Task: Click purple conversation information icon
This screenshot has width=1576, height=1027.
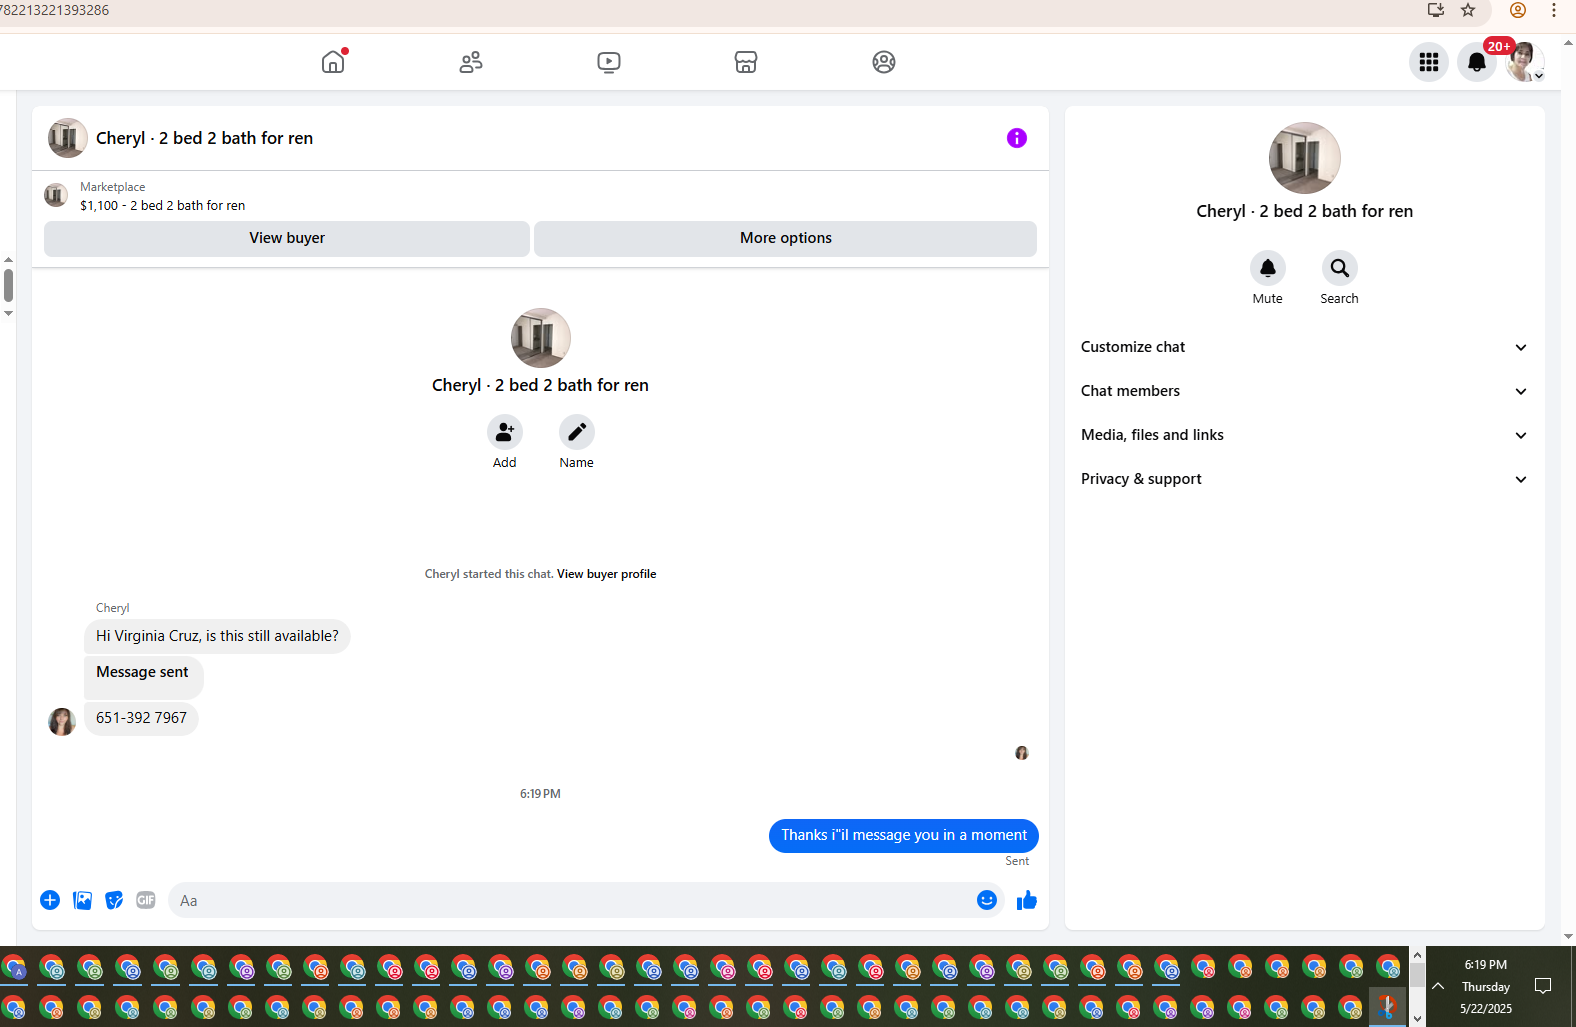Action: point(1017,138)
